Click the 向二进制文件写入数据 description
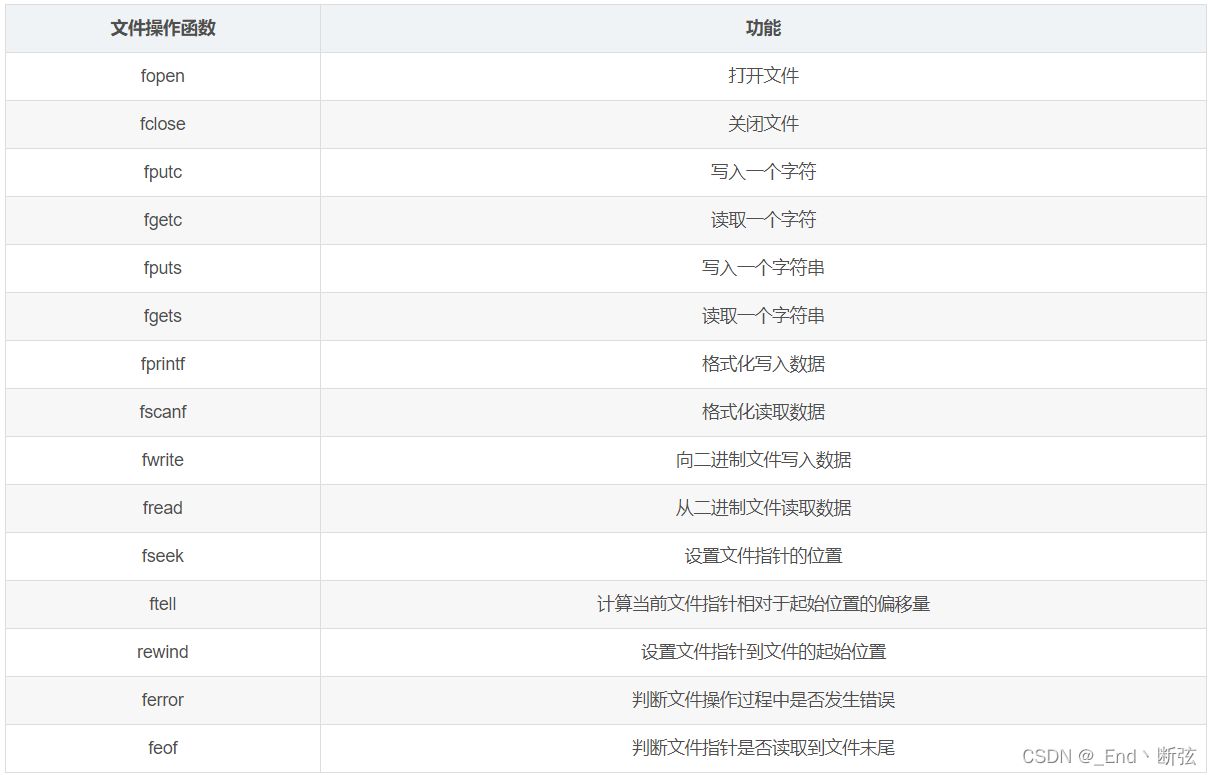The height and width of the screenshot is (775, 1212). [x=763, y=460]
